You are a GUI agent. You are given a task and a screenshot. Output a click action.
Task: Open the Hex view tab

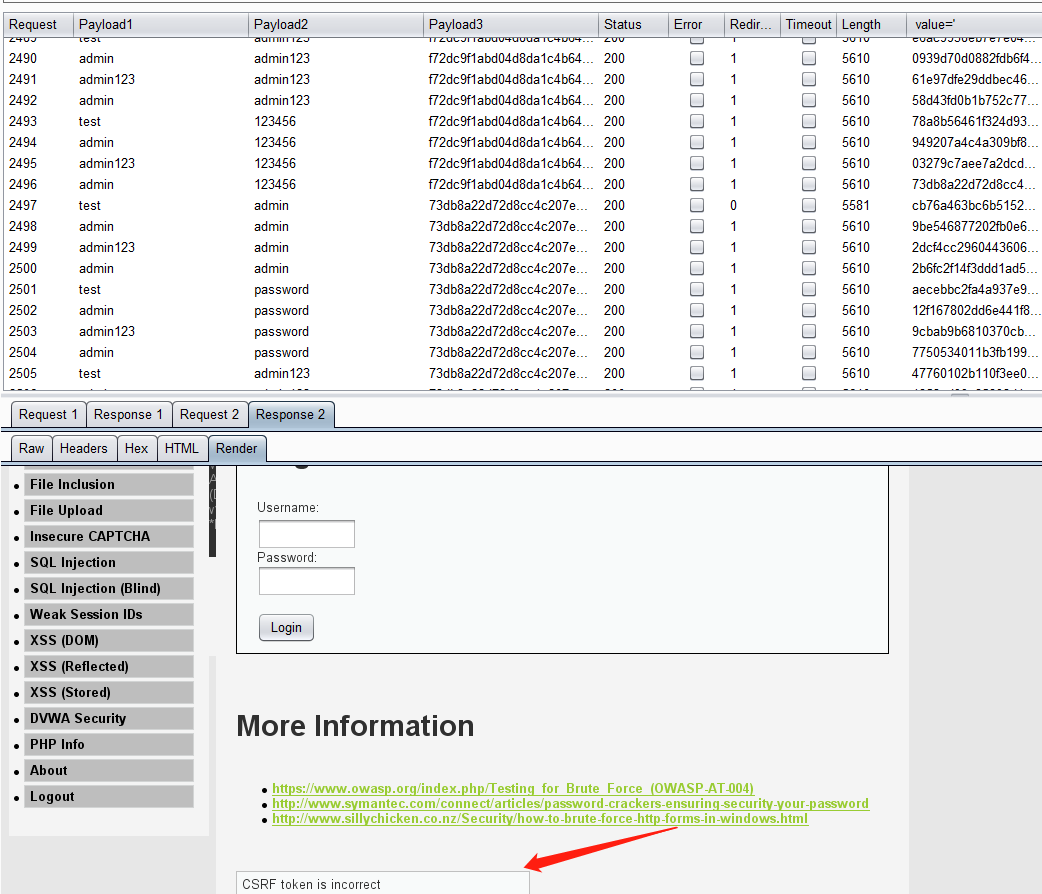point(137,449)
